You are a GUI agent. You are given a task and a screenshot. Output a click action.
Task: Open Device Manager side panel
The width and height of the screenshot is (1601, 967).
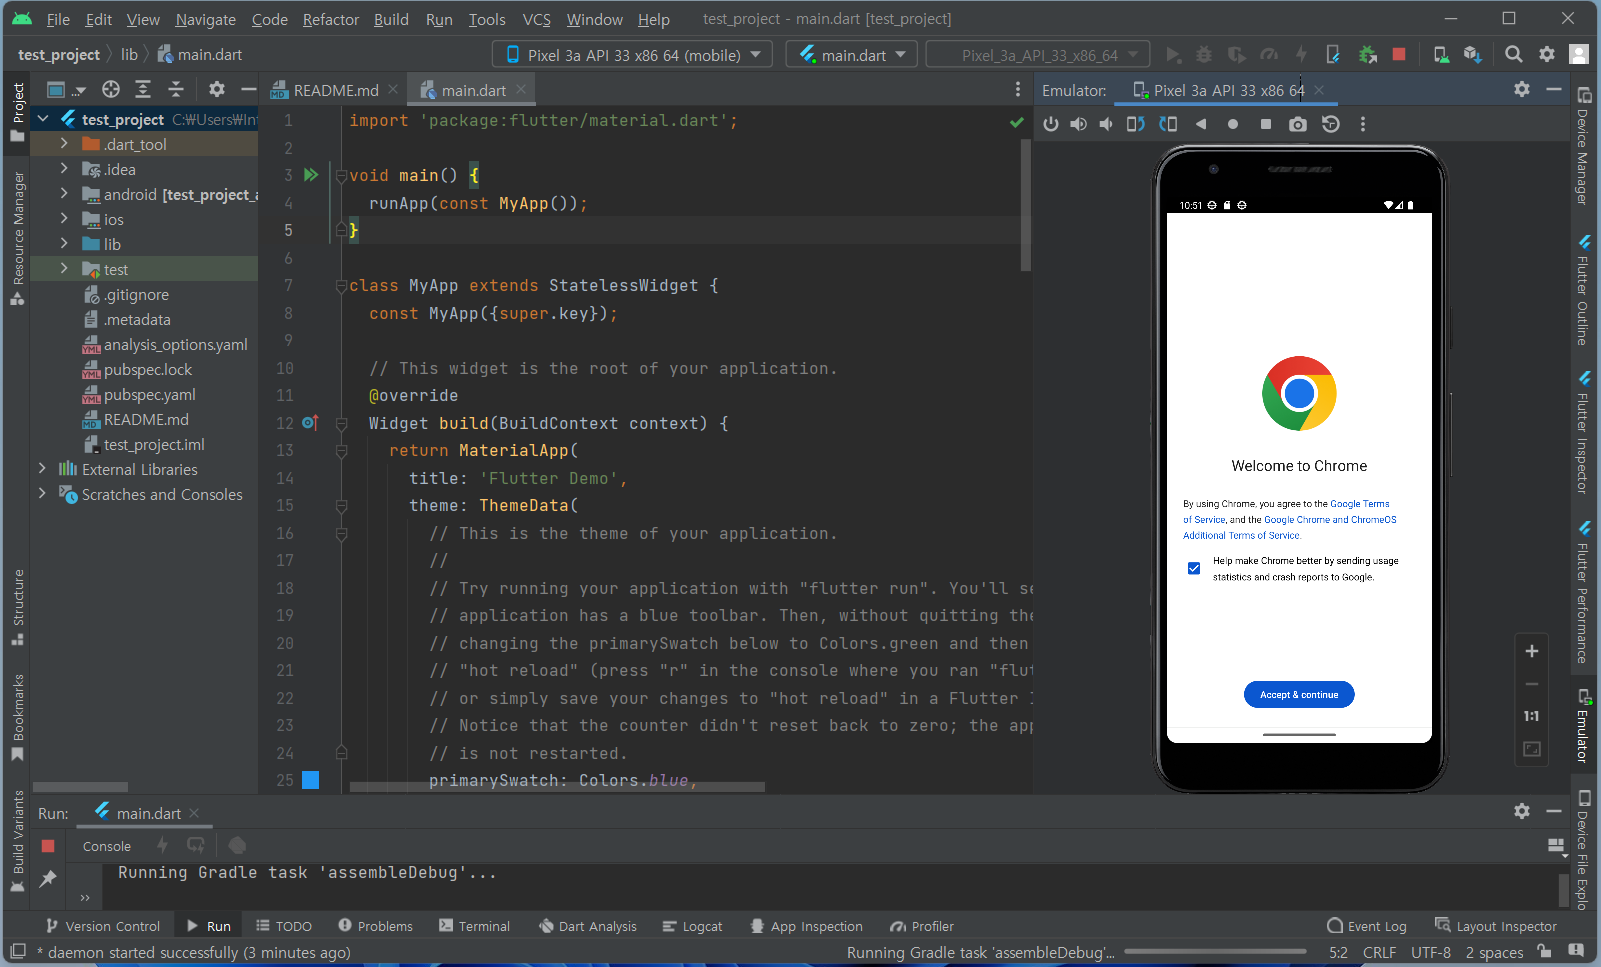[x=1582, y=146]
